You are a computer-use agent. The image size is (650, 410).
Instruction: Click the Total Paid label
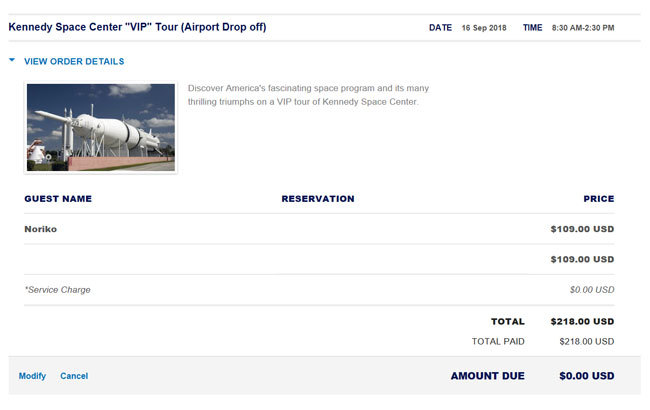pyautogui.click(x=498, y=341)
